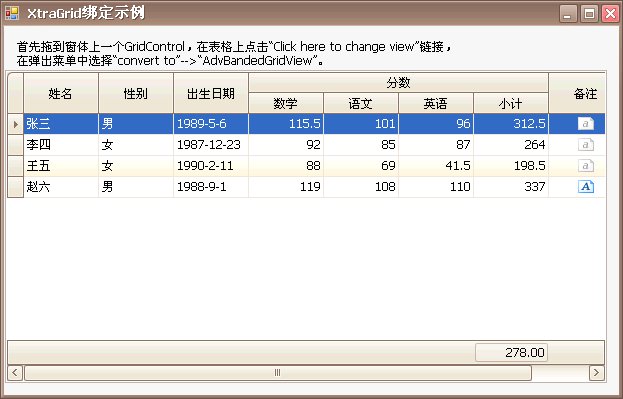Click the birth date cell 1988-9-1

click(211, 187)
